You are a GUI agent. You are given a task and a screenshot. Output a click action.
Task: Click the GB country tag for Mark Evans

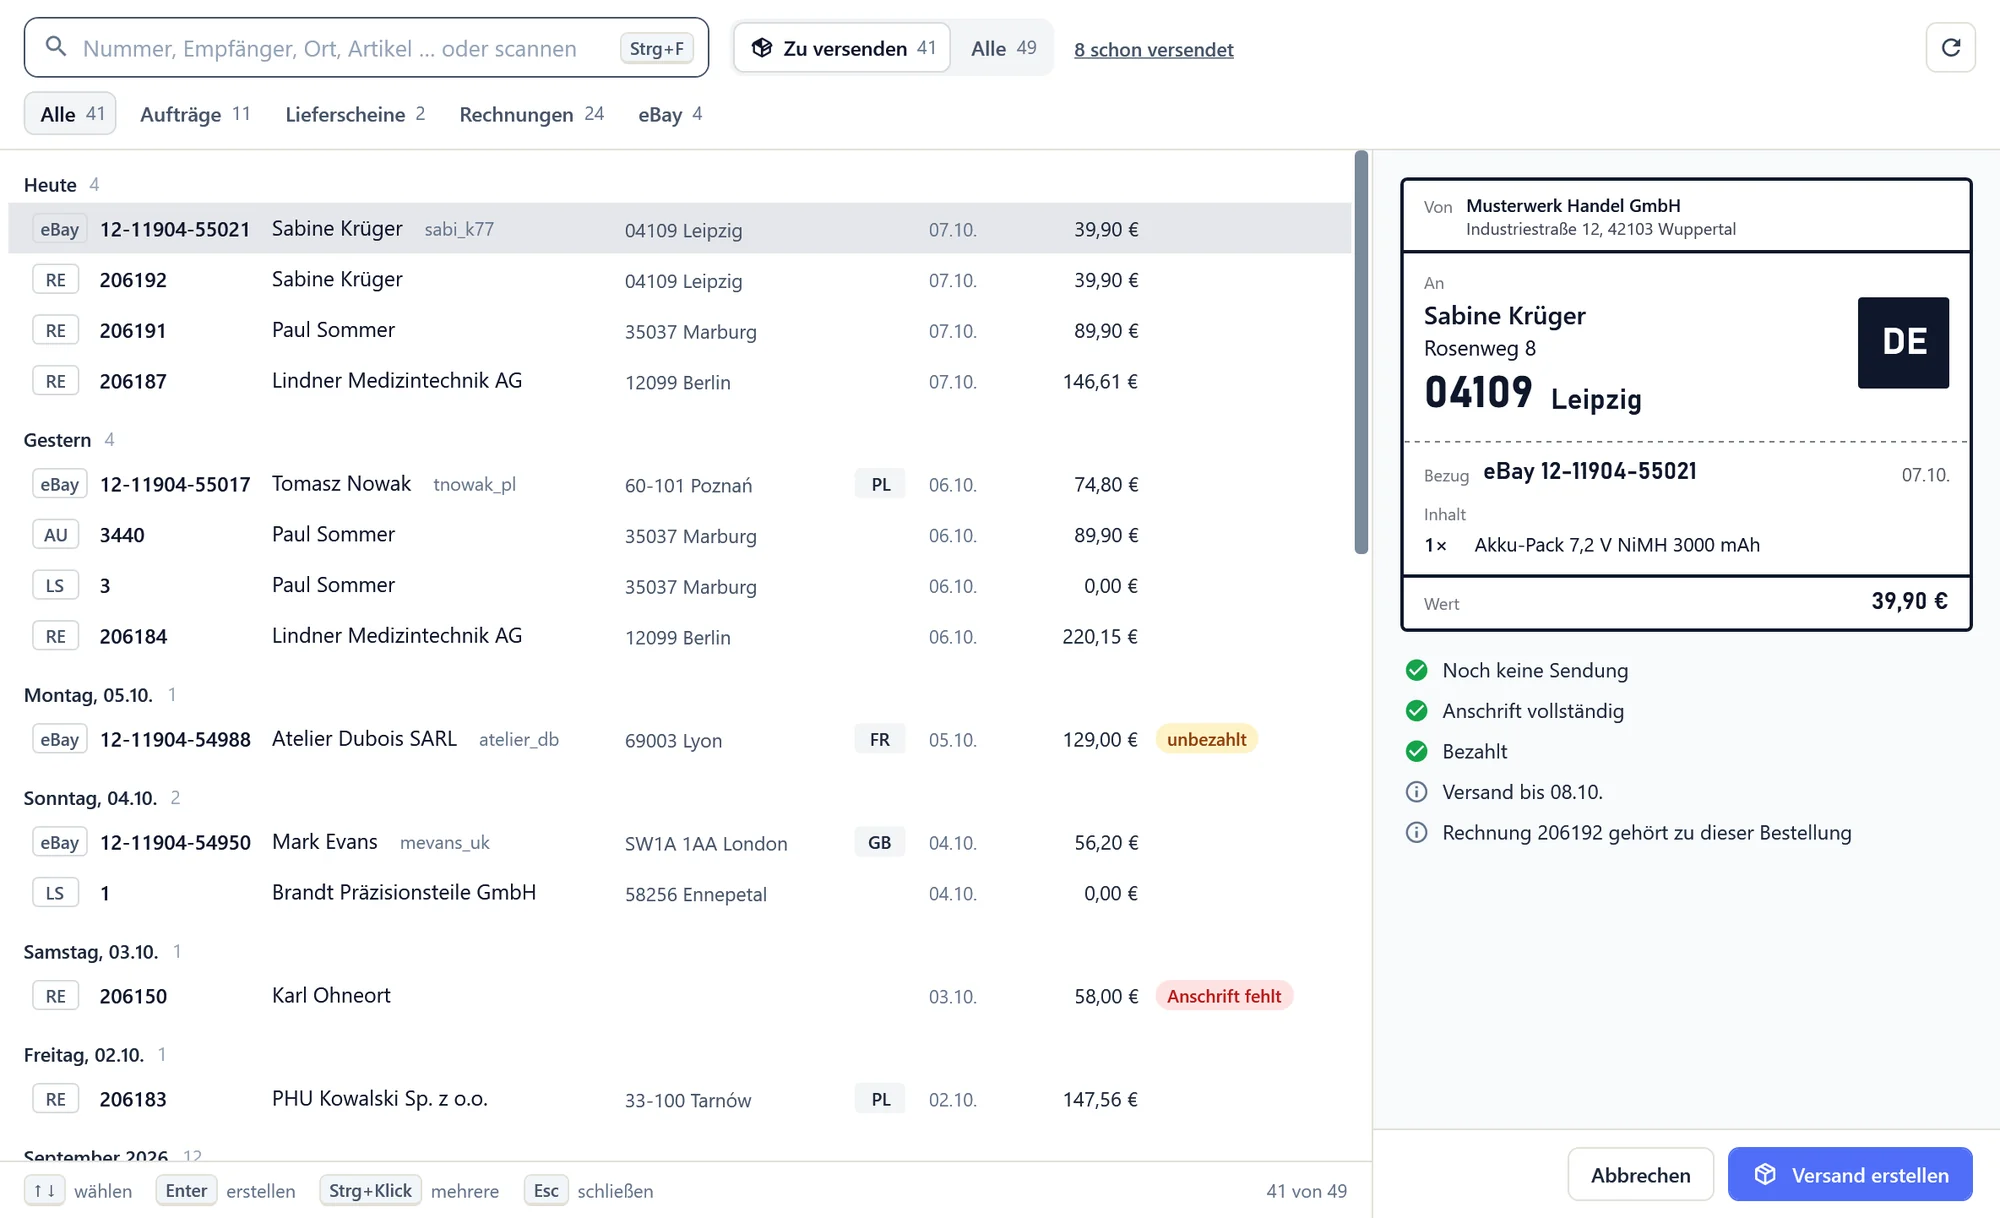(x=880, y=843)
